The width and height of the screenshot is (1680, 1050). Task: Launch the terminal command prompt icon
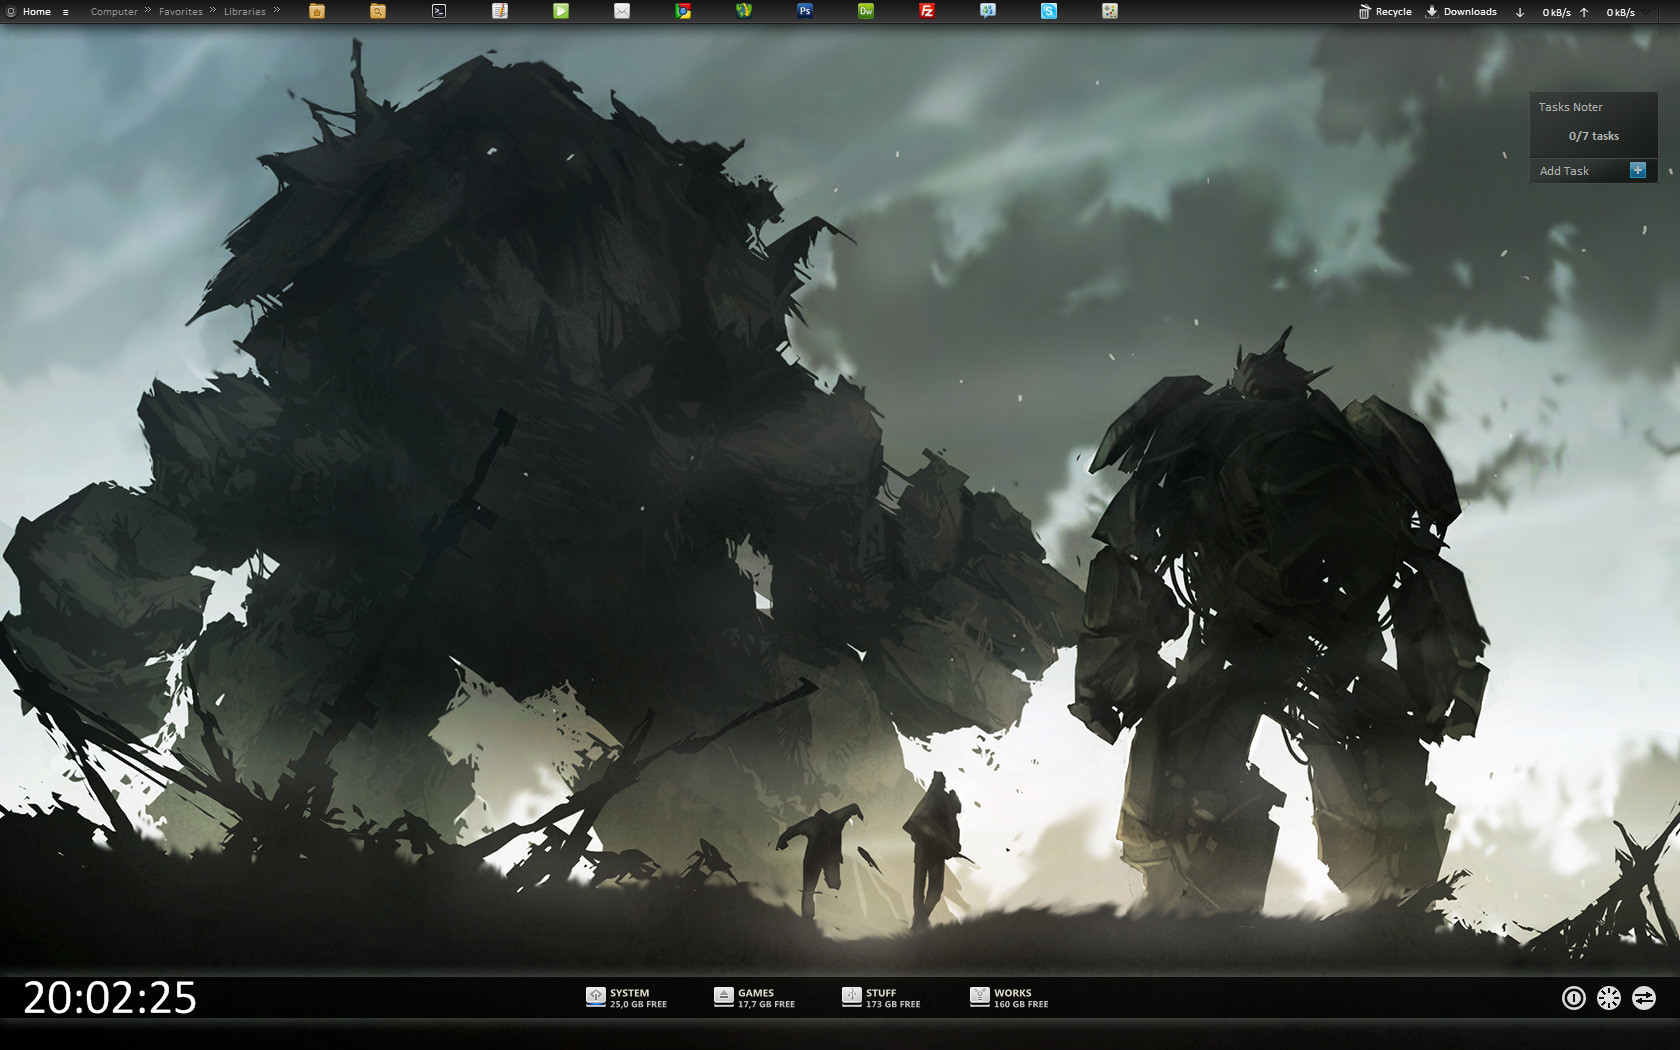(x=439, y=11)
